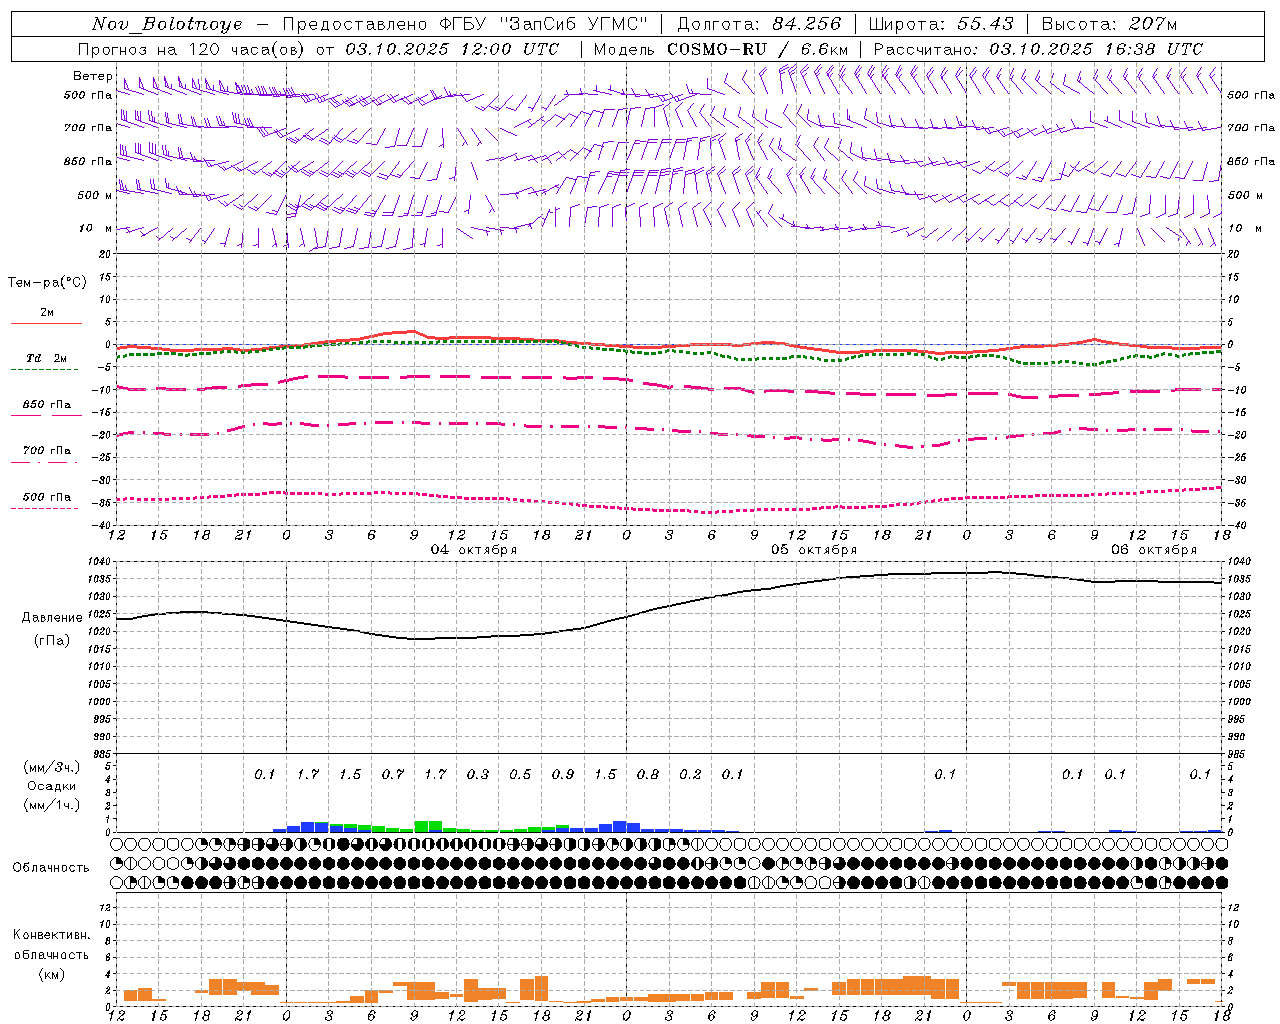This screenshot has height=1024, width=1280.
Task: Click the 0.9 precipitation value
Action: point(563,774)
